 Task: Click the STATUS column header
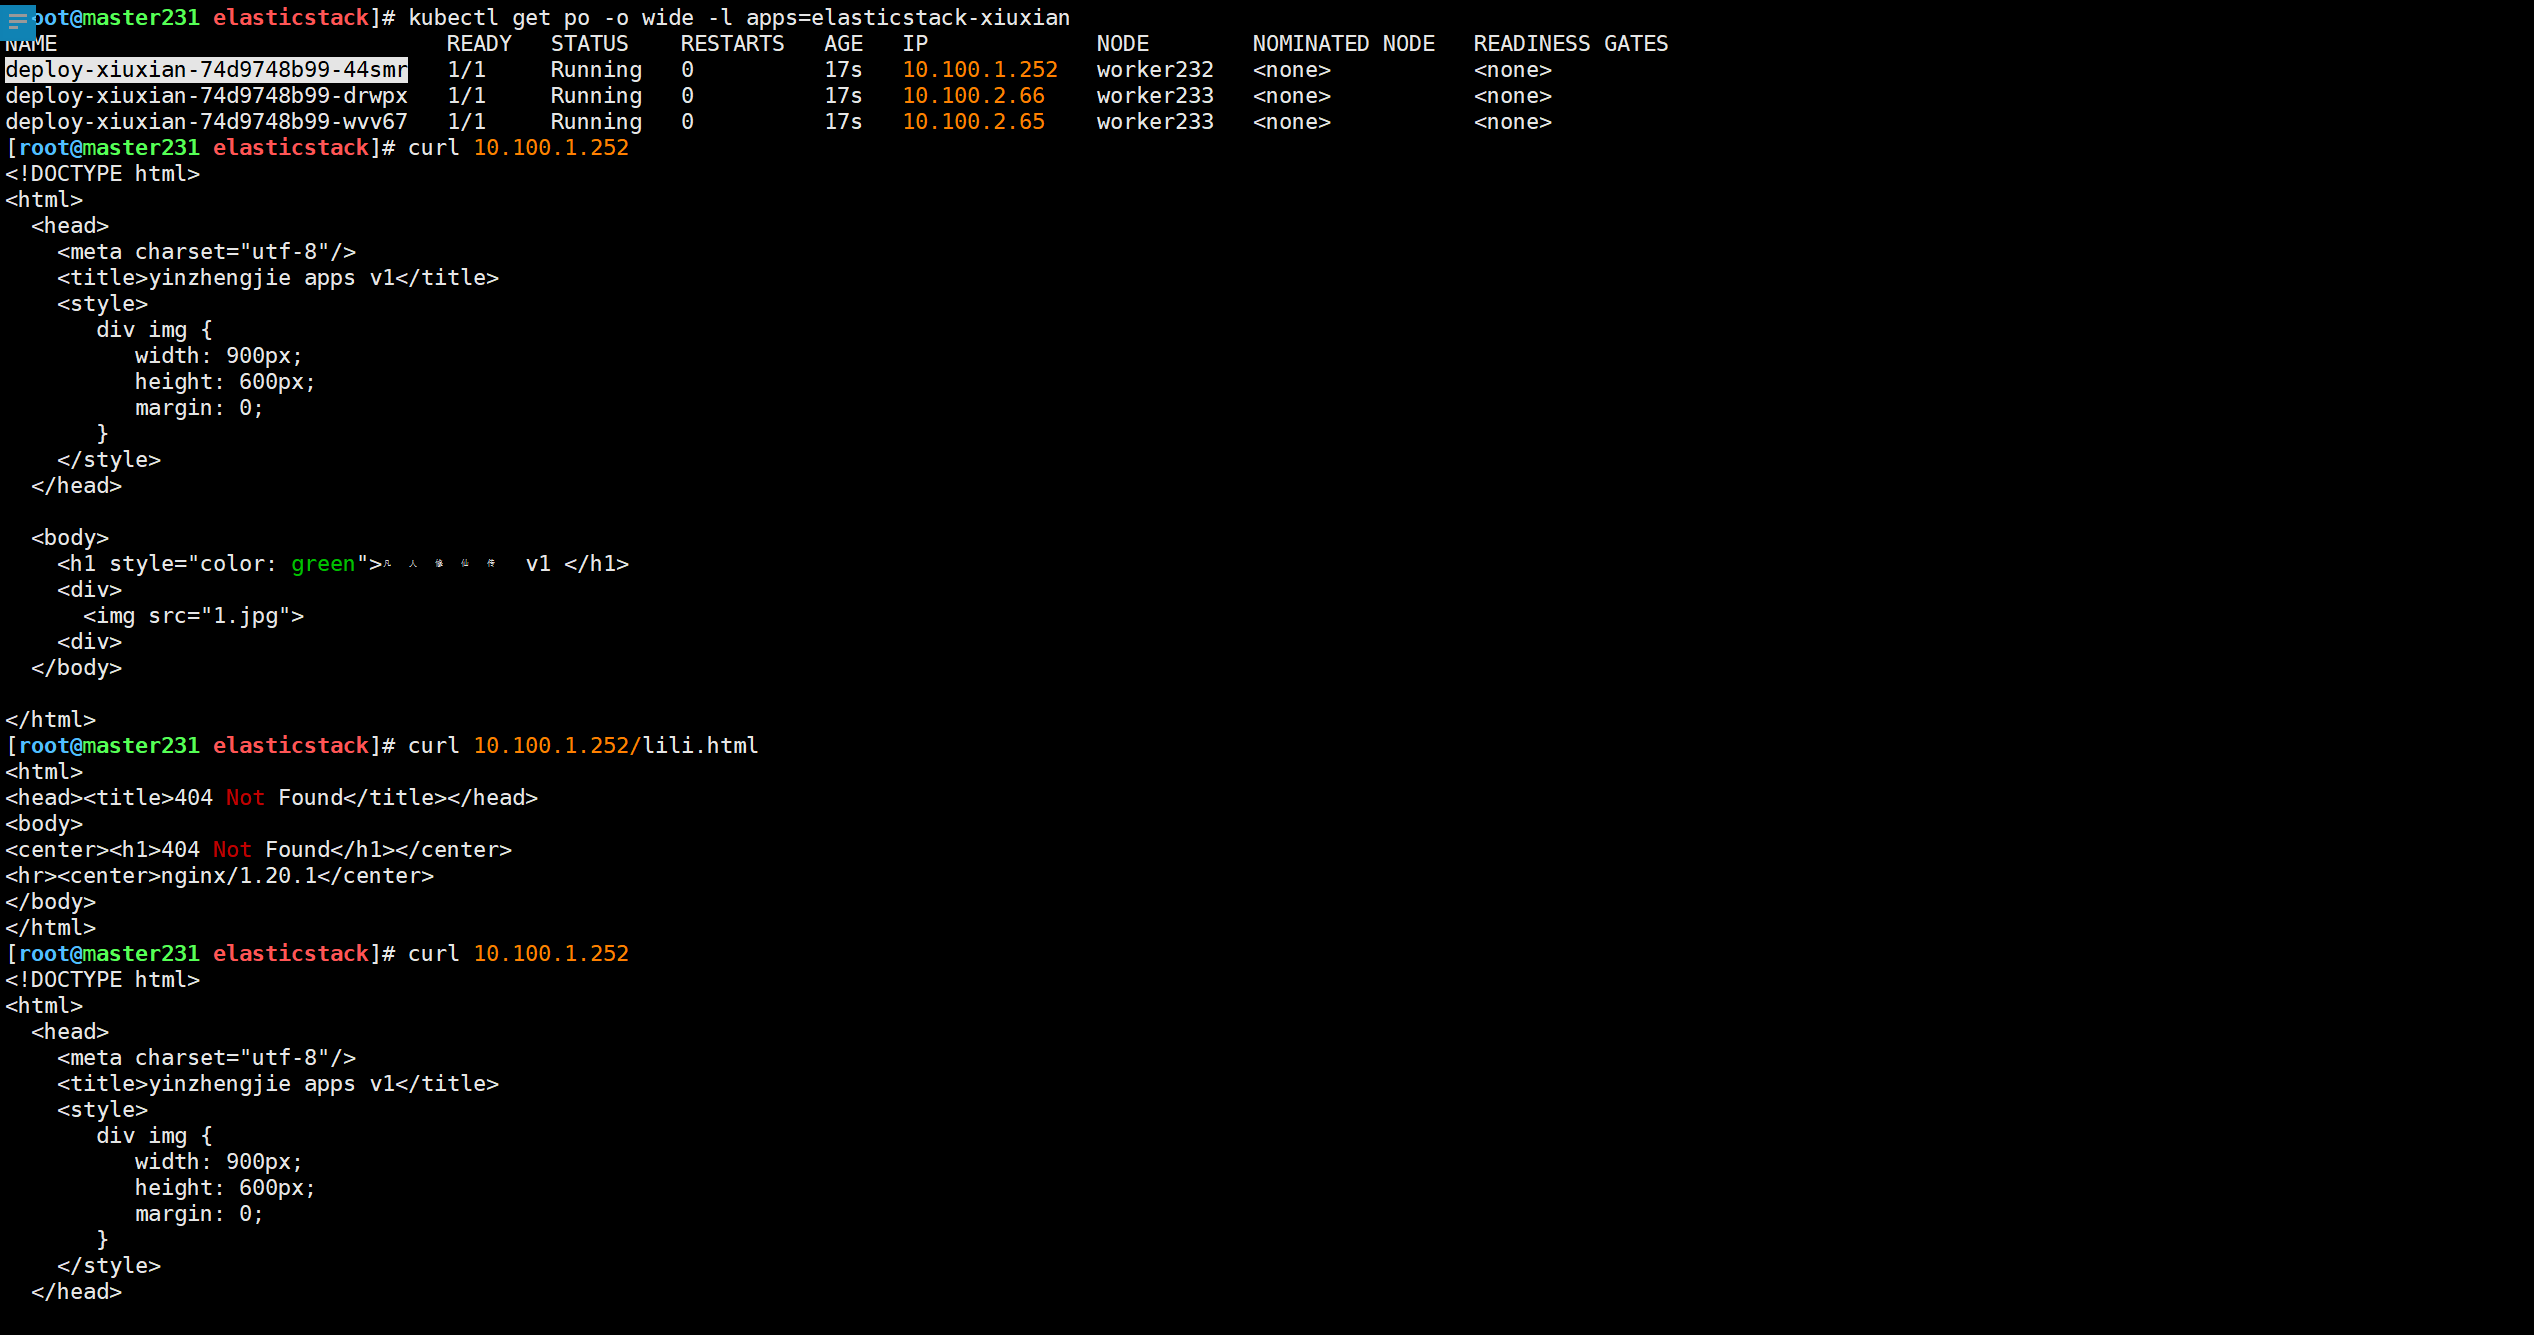(x=589, y=44)
